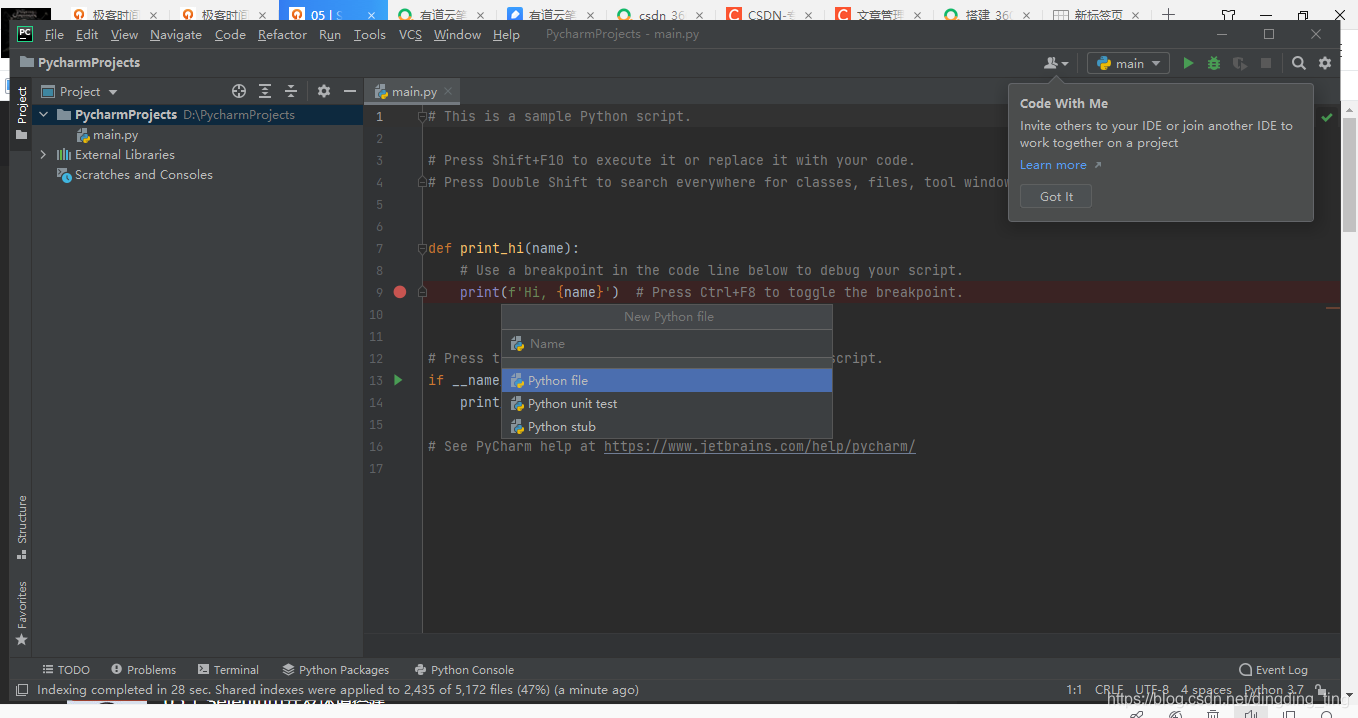Open the Problems tool window
Viewport: 1358px width, 718px height.
143,670
